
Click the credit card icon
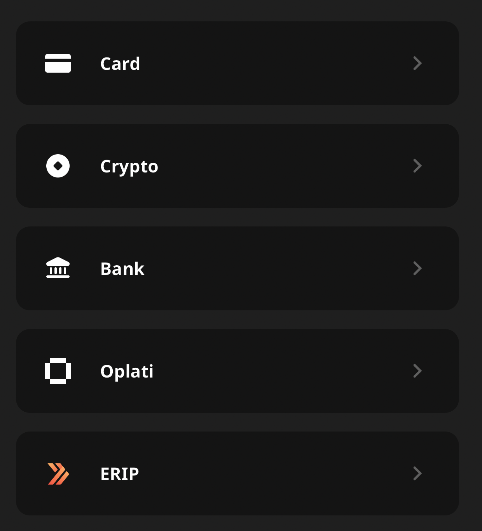click(58, 63)
